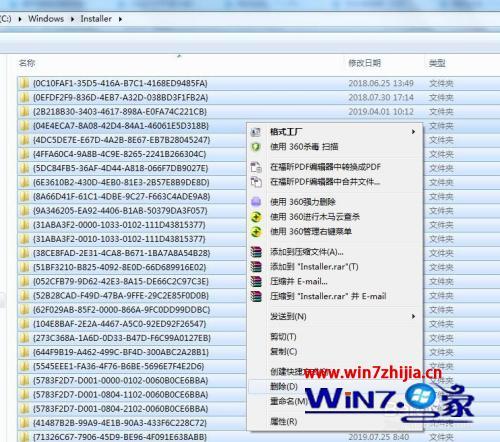
Task: Click folder icon of {31ABA3F2-0010-1033-0102-111D43815377}
Action: pos(24,239)
